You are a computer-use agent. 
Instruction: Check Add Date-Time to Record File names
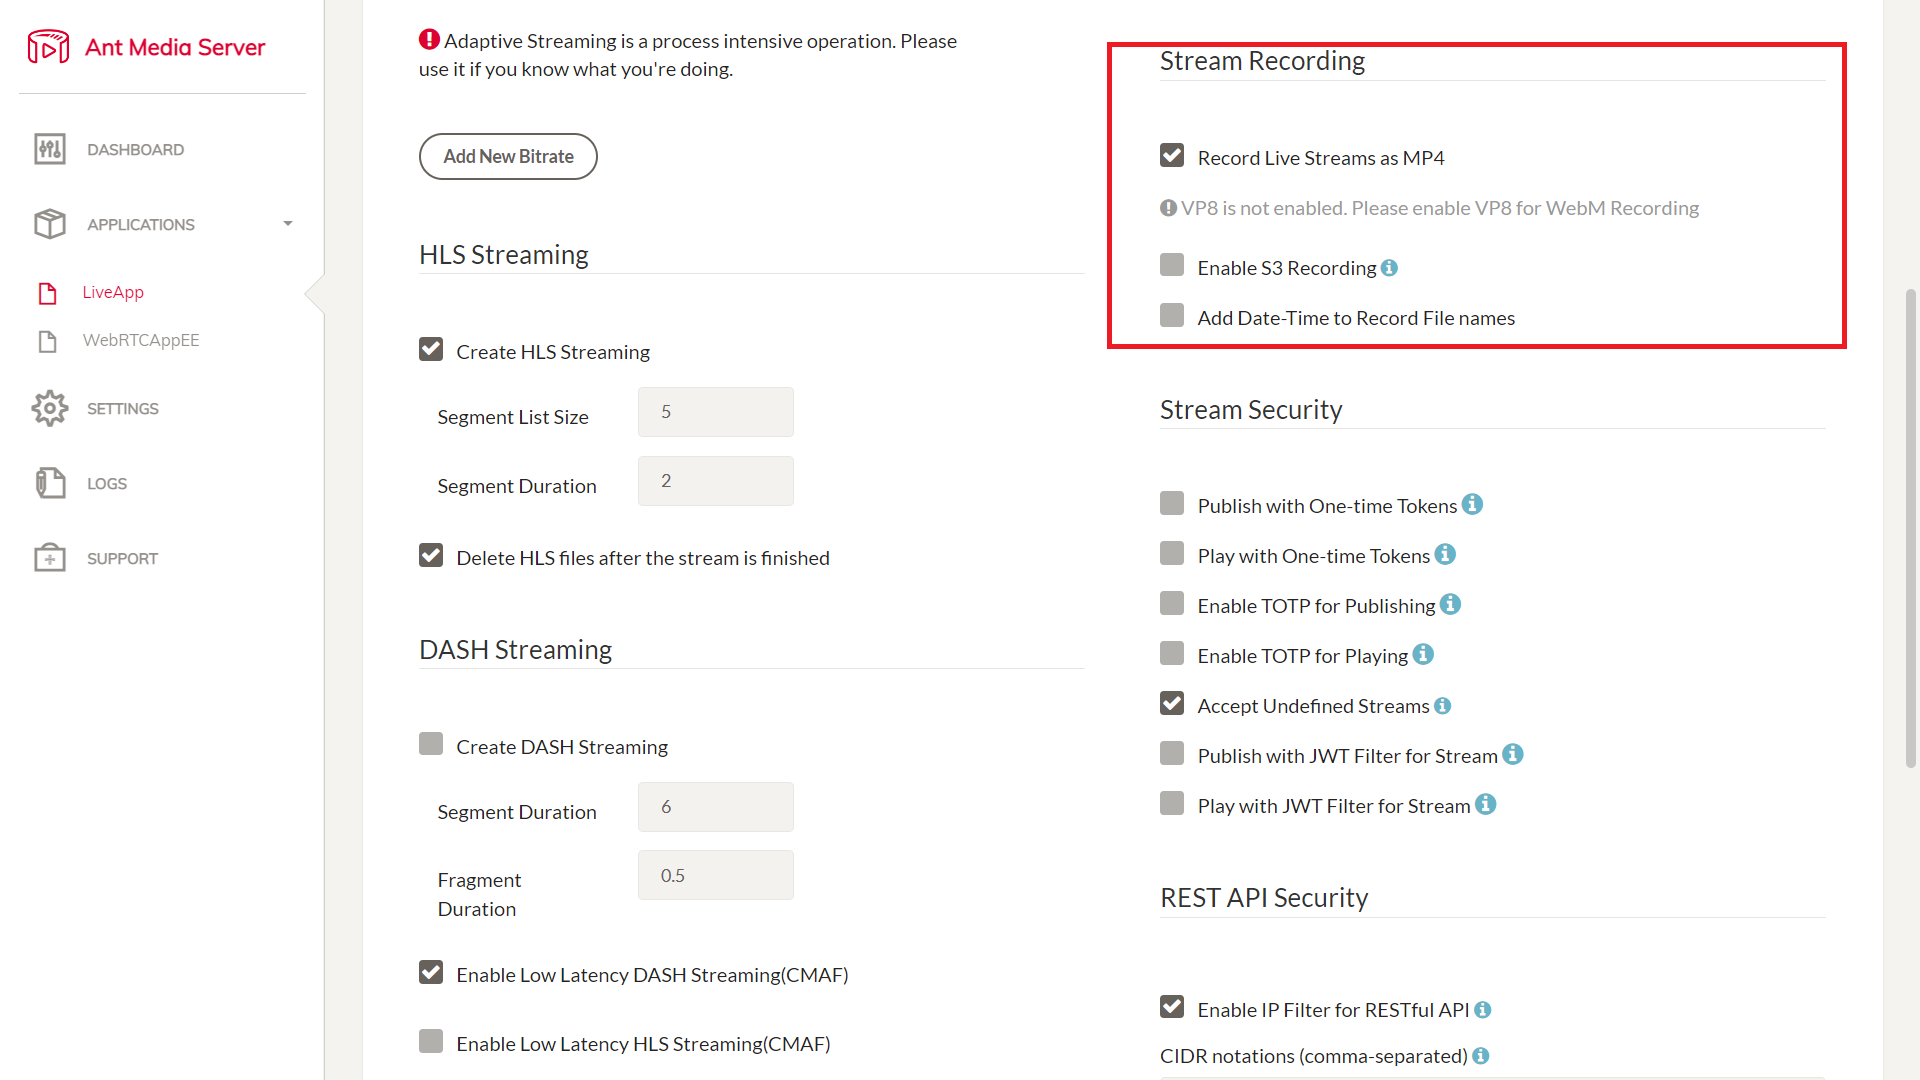coord(1172,316)
